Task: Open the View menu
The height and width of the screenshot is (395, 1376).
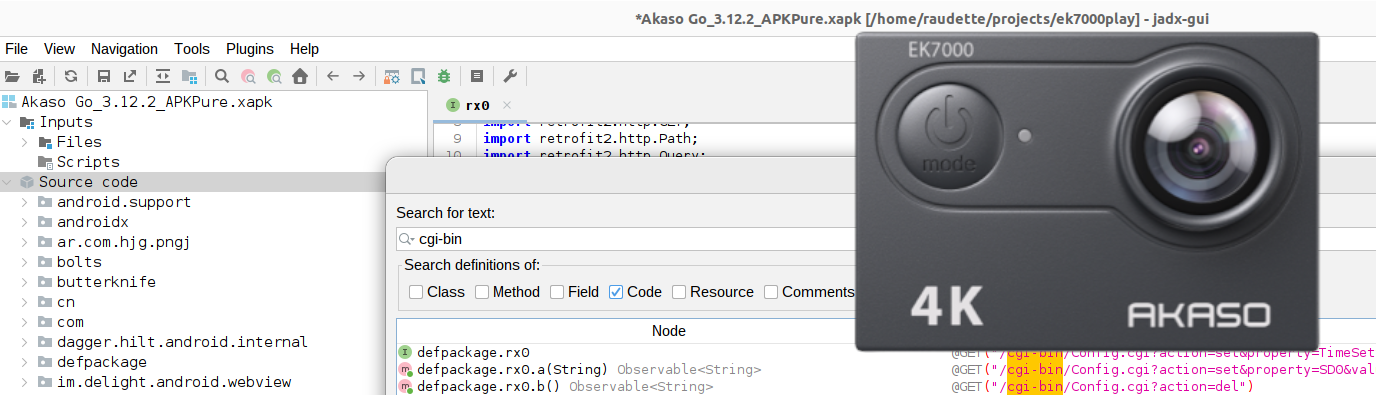Action: [x=59, y=49]
